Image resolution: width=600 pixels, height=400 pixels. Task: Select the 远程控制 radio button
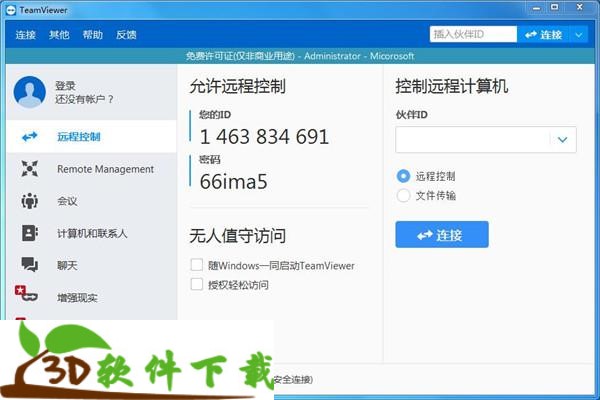(x=403, y=176)
